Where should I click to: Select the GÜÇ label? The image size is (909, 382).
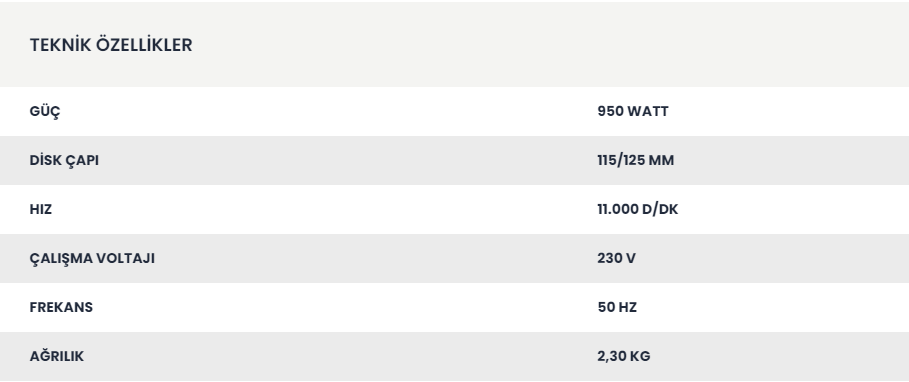tap(45, 111)
